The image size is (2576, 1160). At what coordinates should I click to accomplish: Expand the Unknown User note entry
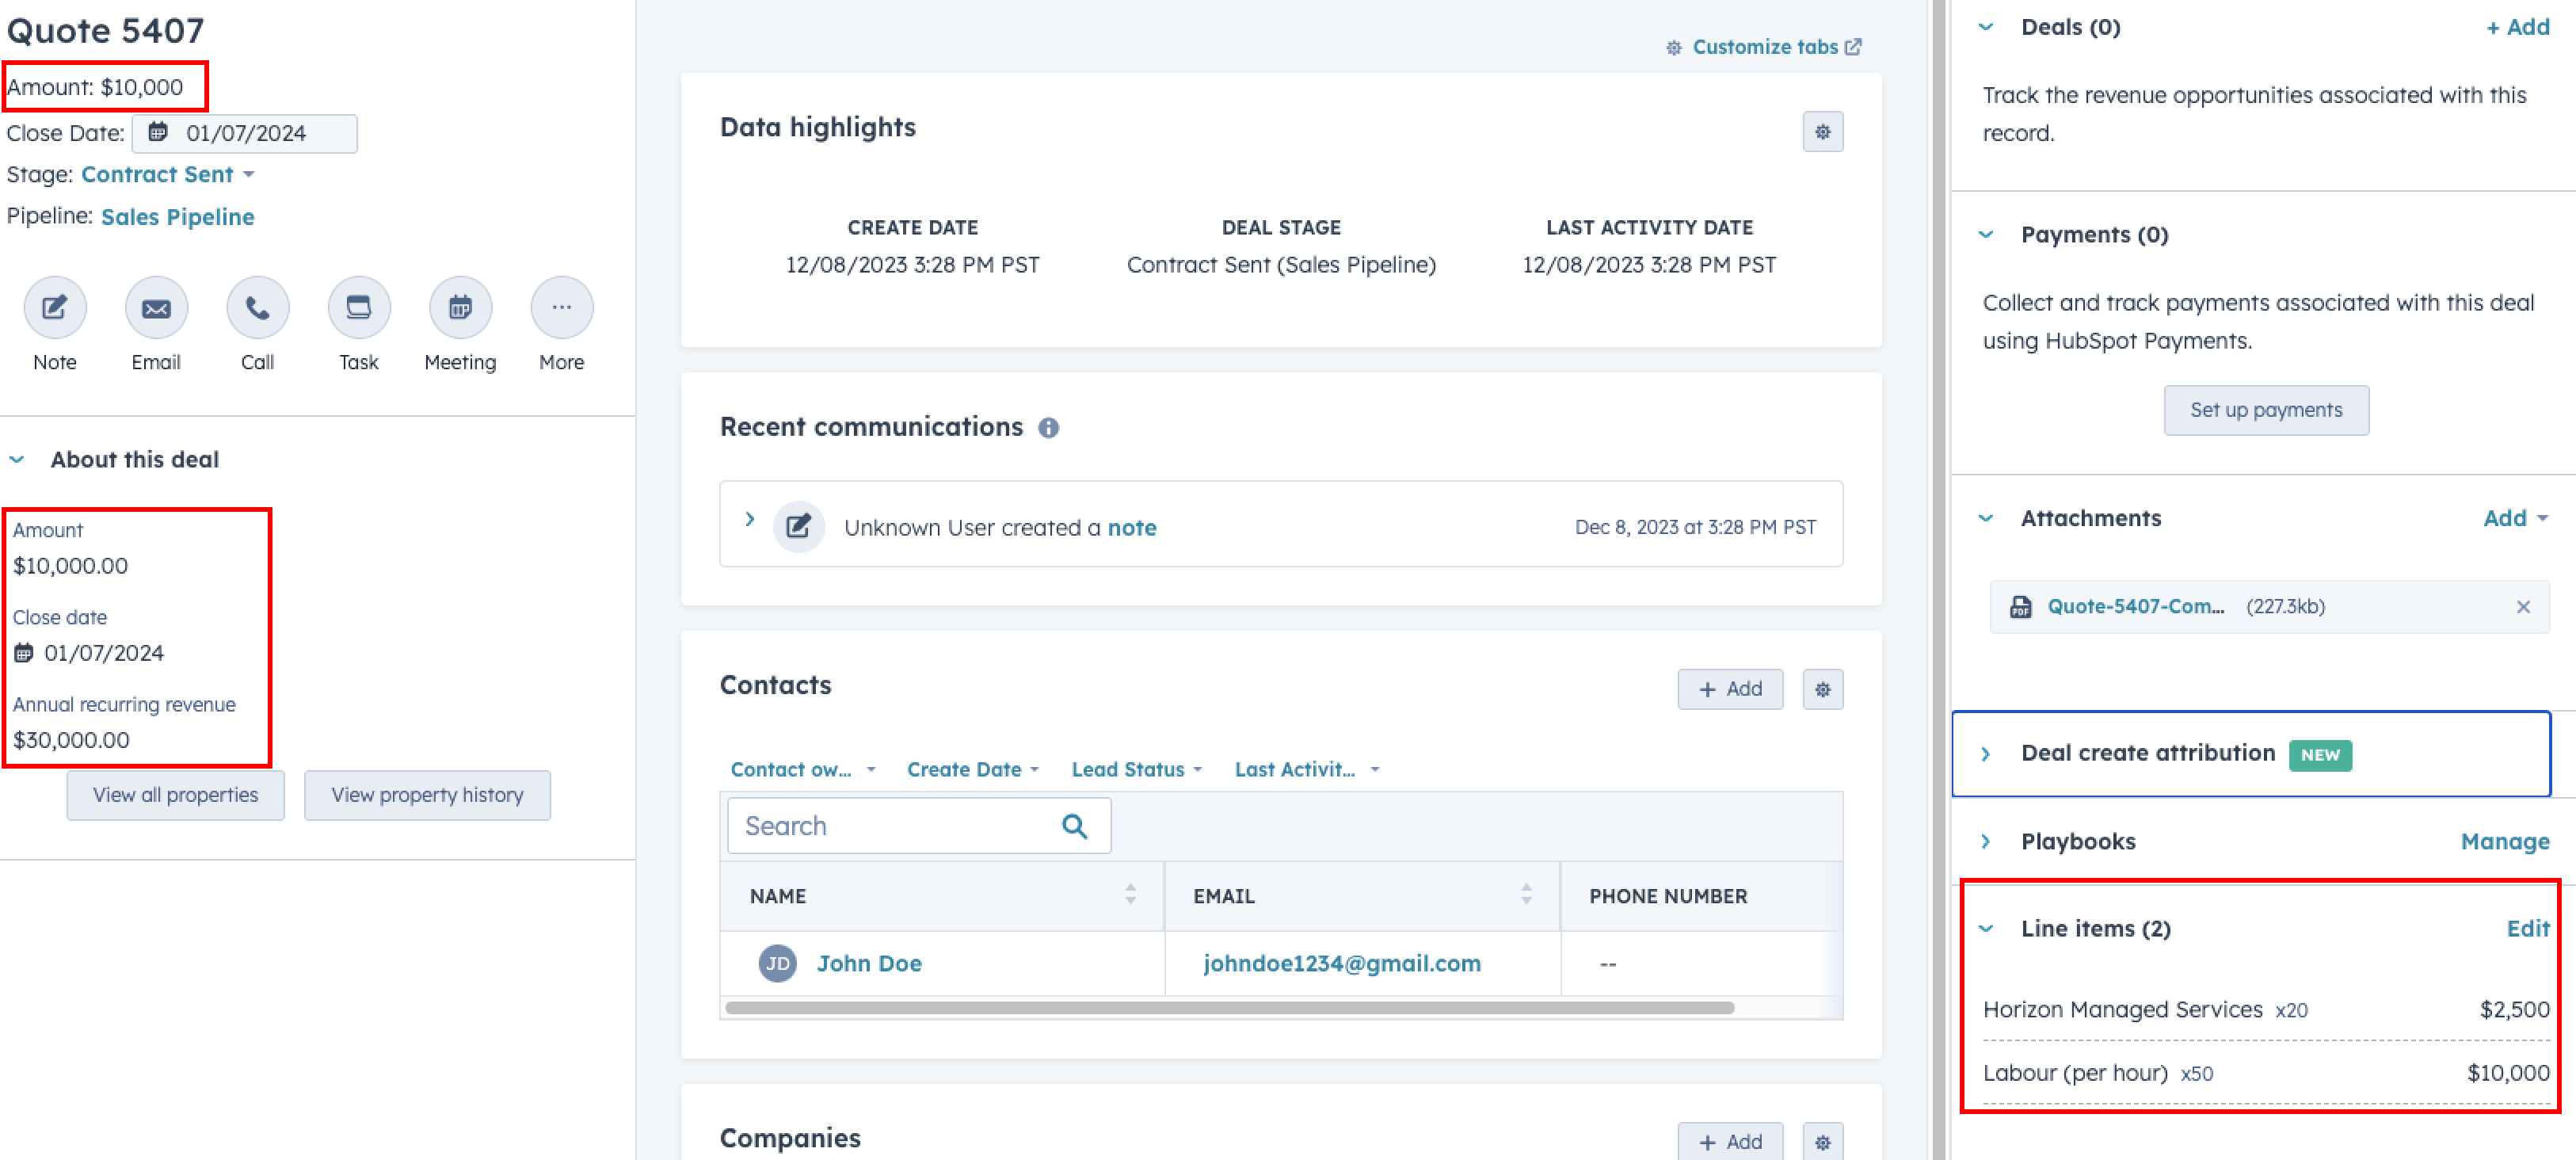tap(749, 519)
